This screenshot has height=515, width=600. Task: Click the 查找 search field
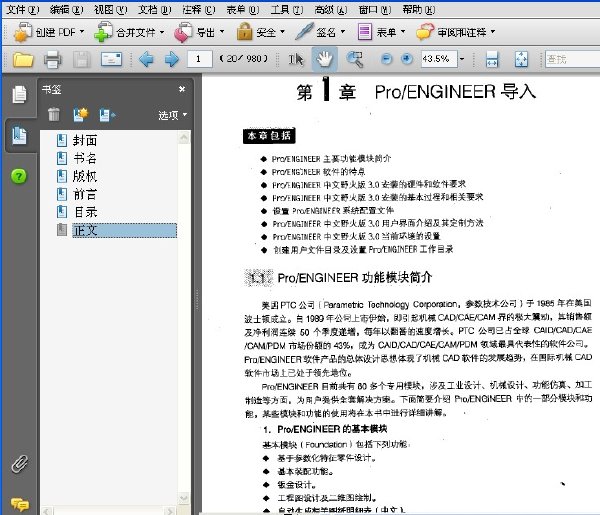[572, 59]
